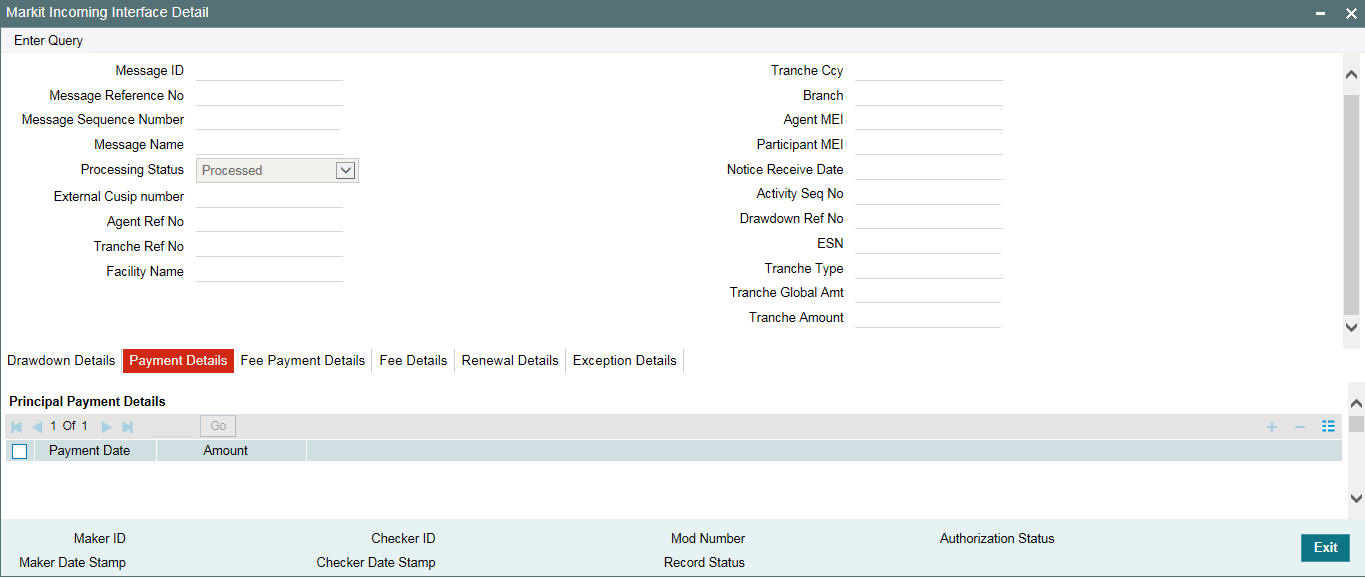
Task: Focus the Message Sequence Number field
Action: 268,119
